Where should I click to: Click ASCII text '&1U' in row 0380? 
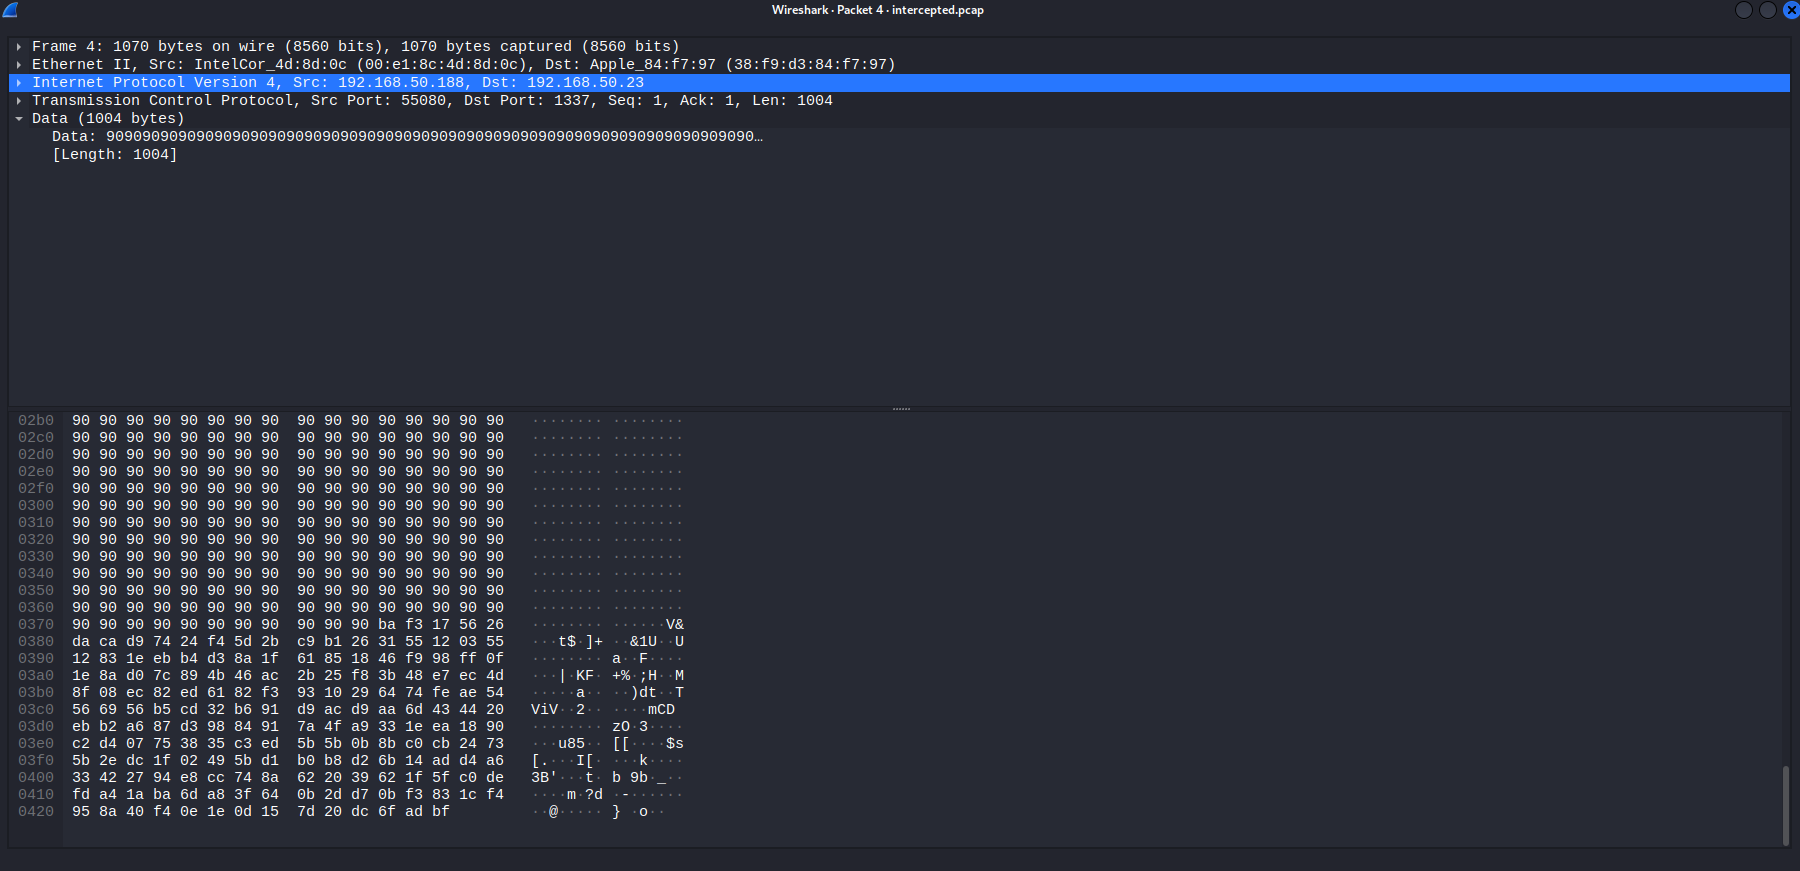[643, 642]
